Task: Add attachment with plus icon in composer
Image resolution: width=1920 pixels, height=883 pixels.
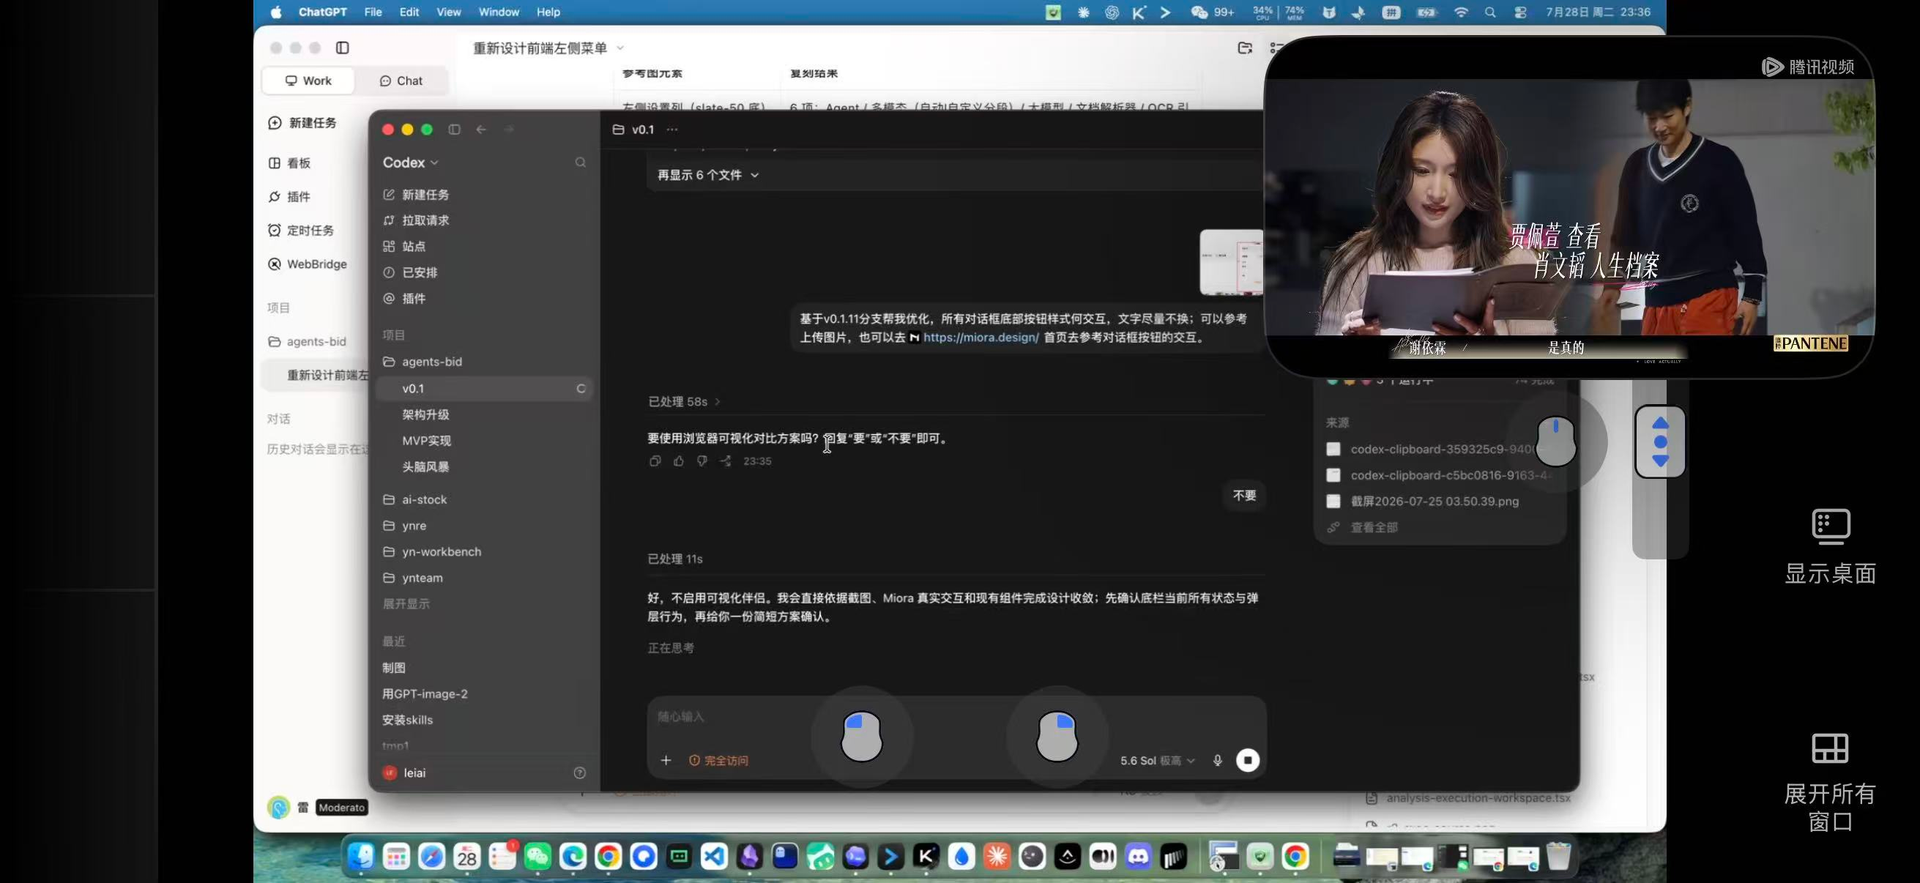Action: (666, 761)
